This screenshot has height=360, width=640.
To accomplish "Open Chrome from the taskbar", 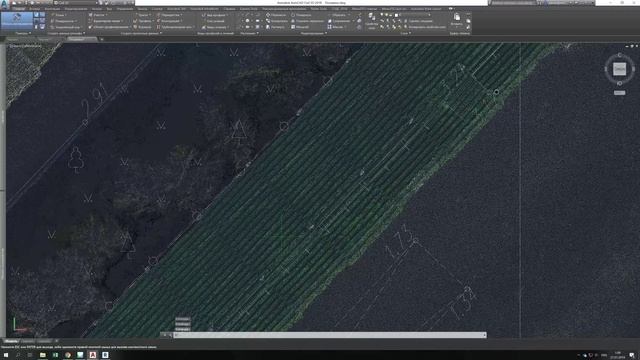I will (68, 355).
